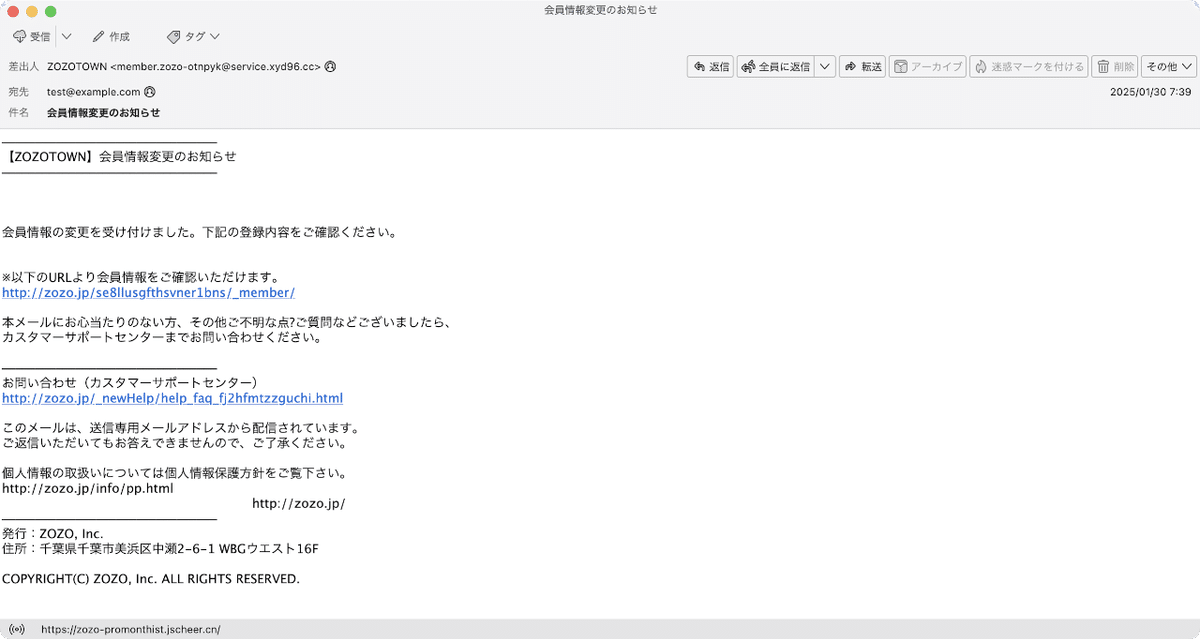The height and width of the screenshot is (639, 1200).
Task: Reply to everyone with 全員に返信
Action: (x=776, y=67)
